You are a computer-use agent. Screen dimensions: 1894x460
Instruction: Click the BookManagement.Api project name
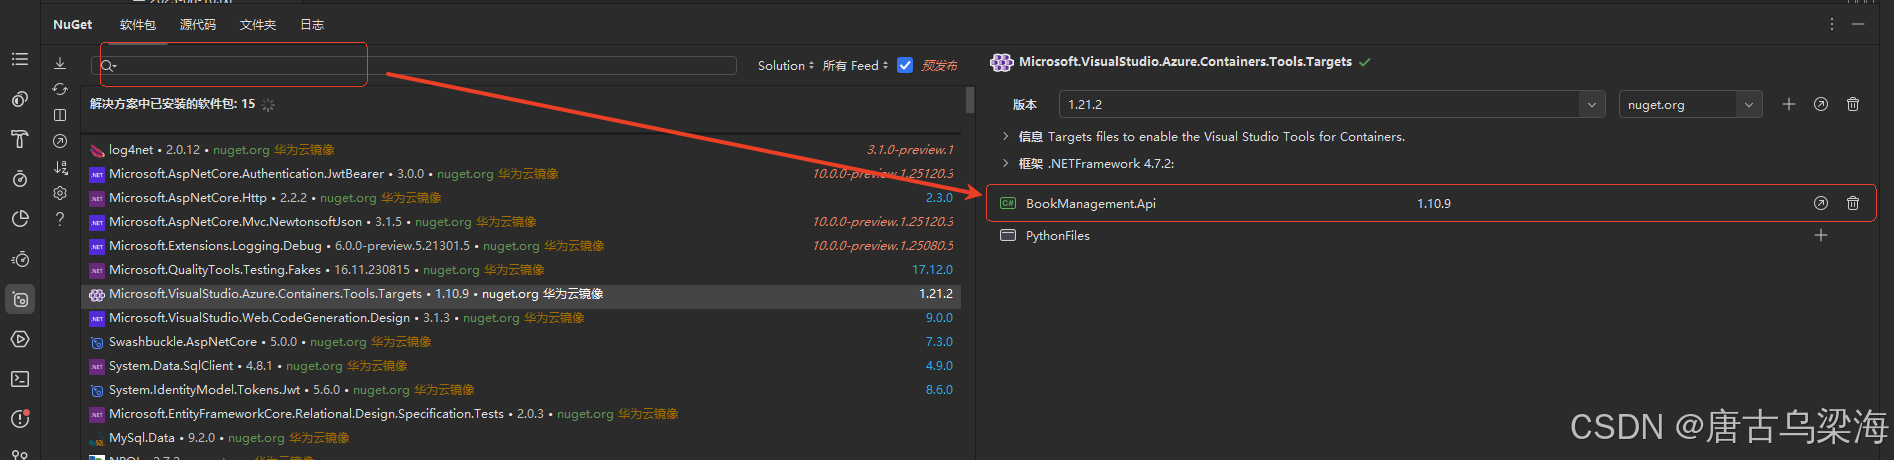(x=1090, y=203)
